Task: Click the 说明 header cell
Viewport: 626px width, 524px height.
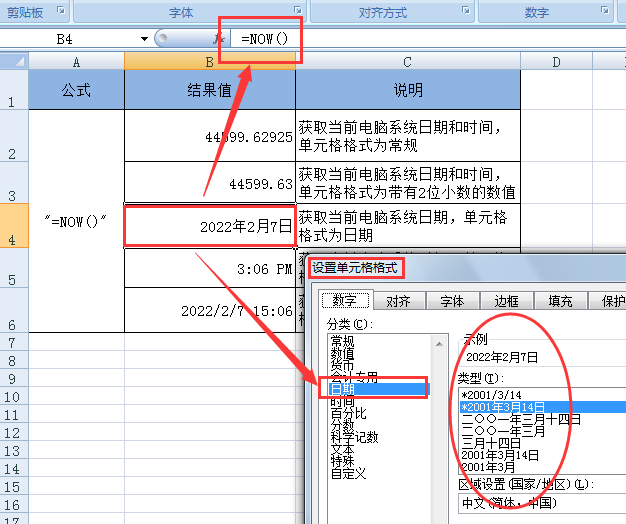Action: (408, 90)
